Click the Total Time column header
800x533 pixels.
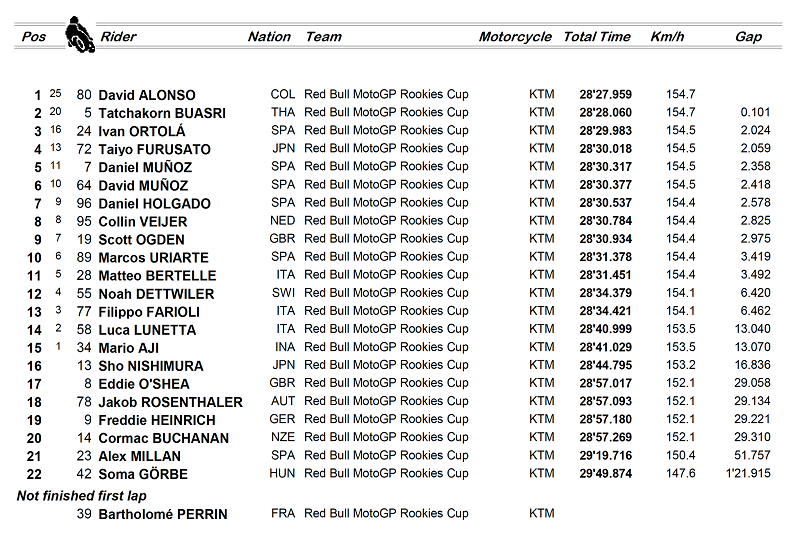click(597, 37)
